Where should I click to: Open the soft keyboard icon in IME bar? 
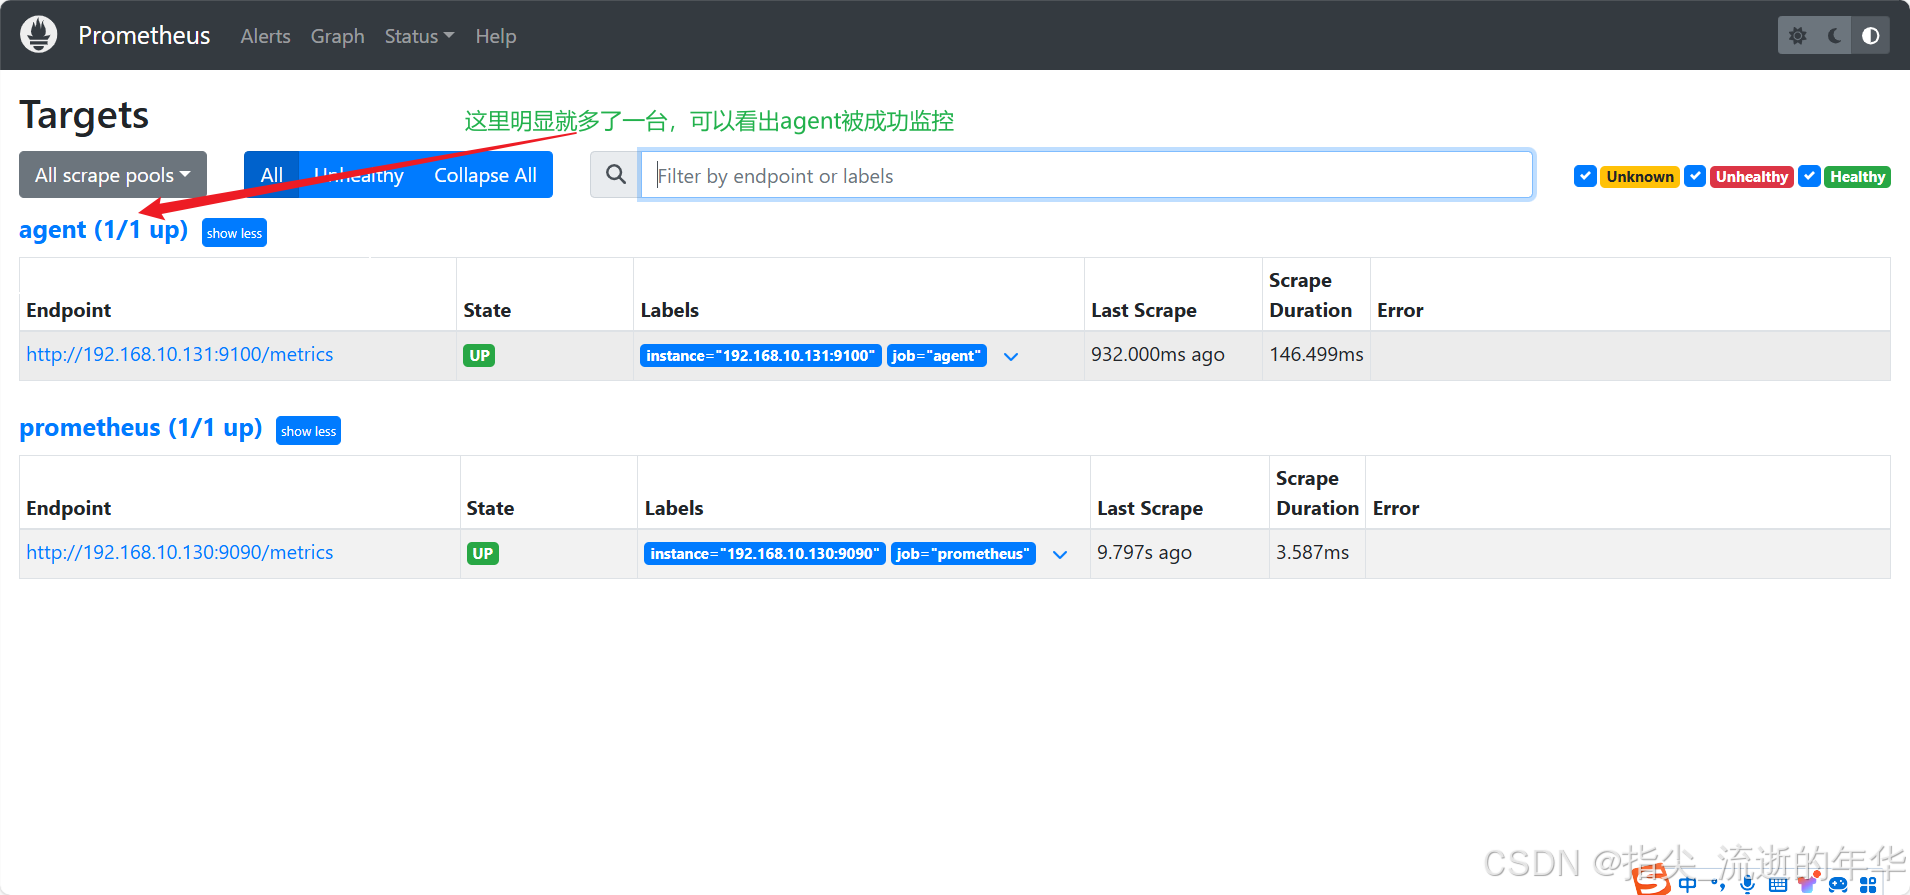click(x=1778, y=884)
